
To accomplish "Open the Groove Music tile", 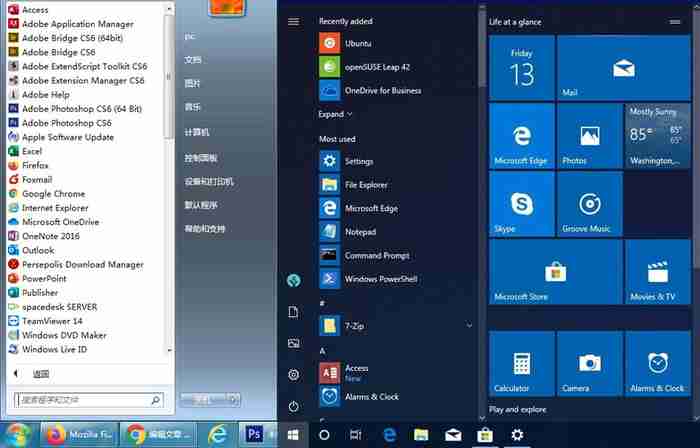I will [x=590, y=204].
